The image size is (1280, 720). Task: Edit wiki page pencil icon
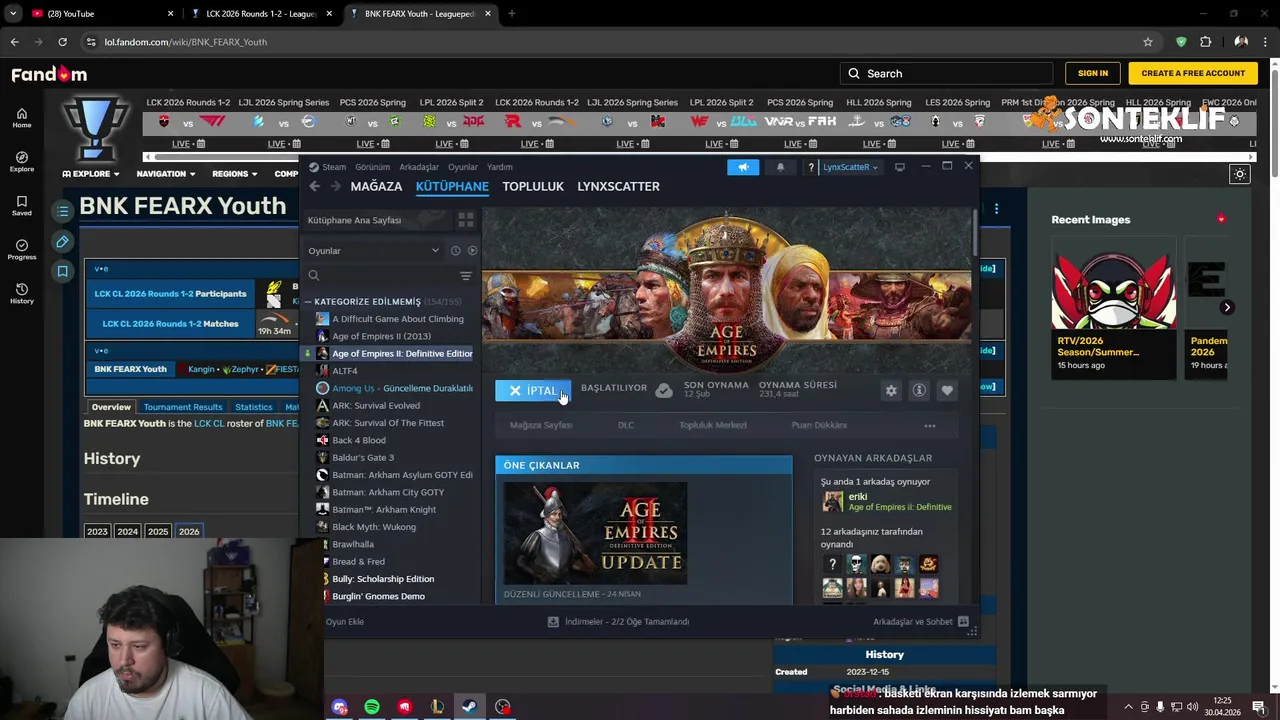click(62, 241)
